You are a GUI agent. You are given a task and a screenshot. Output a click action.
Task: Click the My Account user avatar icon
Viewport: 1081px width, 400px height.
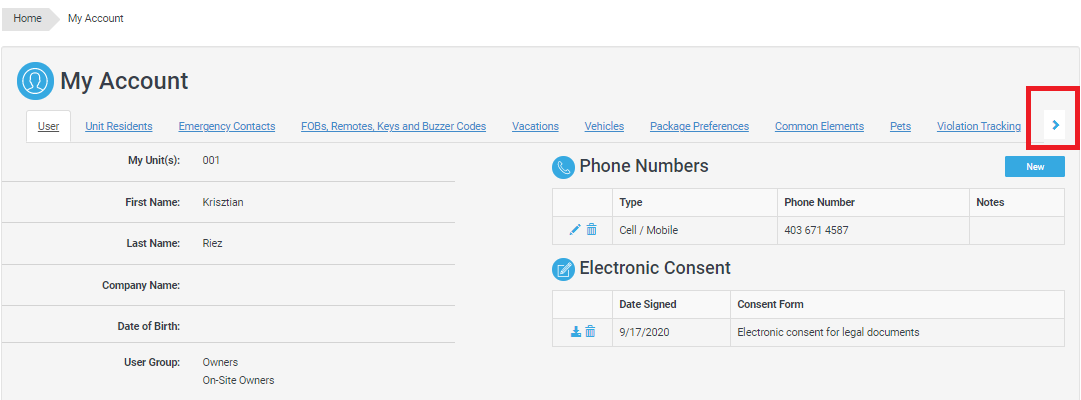35,81
